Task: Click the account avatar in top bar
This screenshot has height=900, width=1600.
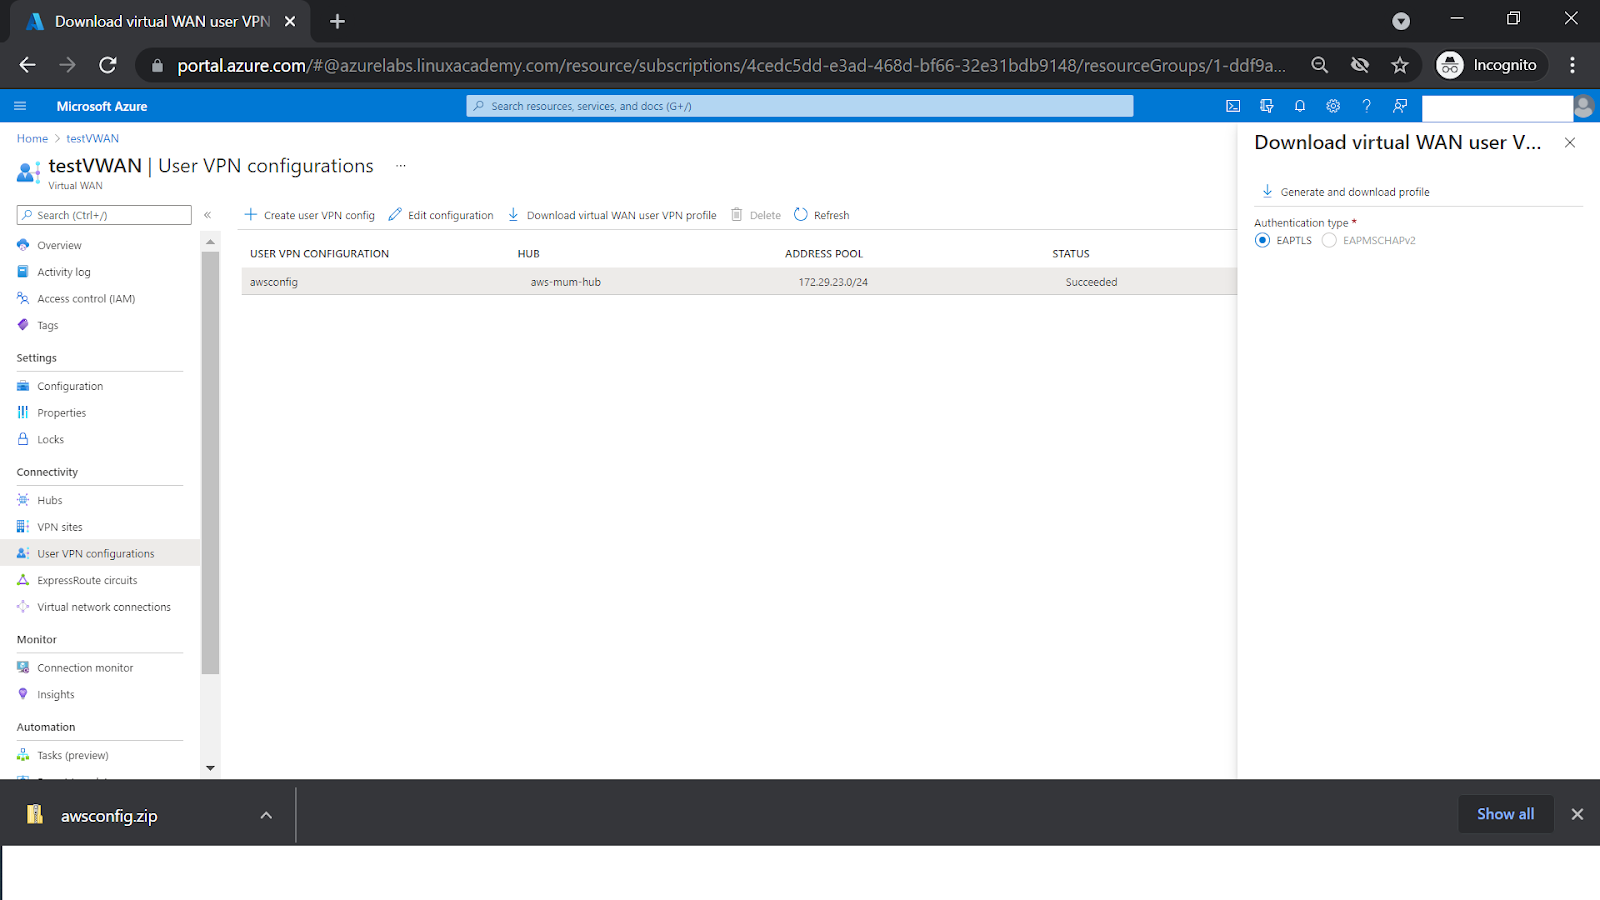Action: point(1583,106)
